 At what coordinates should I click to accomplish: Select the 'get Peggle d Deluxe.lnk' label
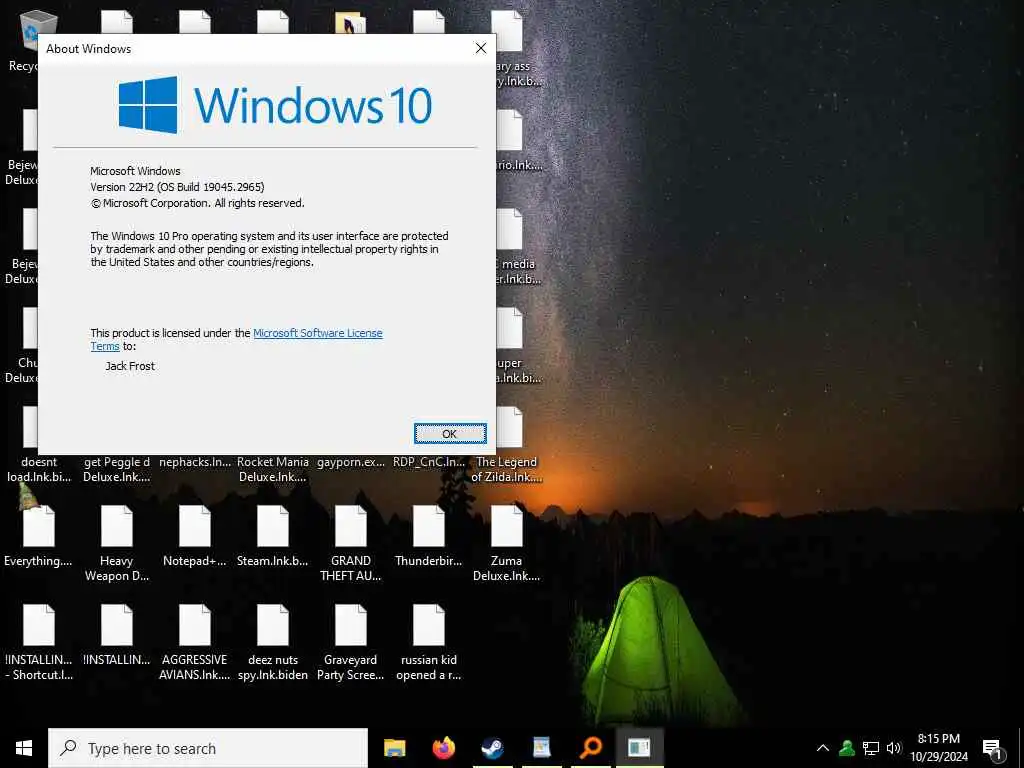tap(117, 470)
